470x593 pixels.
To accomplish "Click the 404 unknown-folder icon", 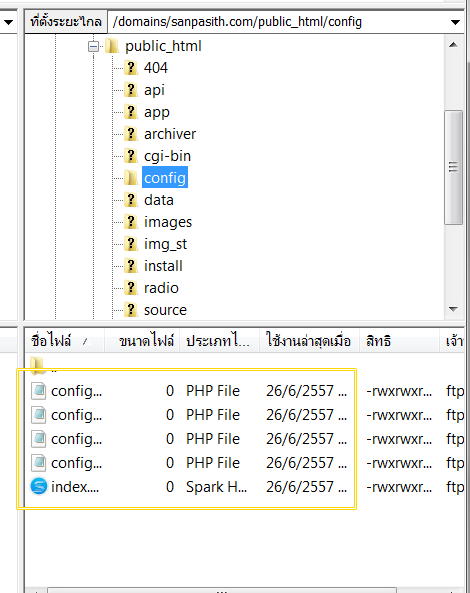I will (x=131, y=68).
